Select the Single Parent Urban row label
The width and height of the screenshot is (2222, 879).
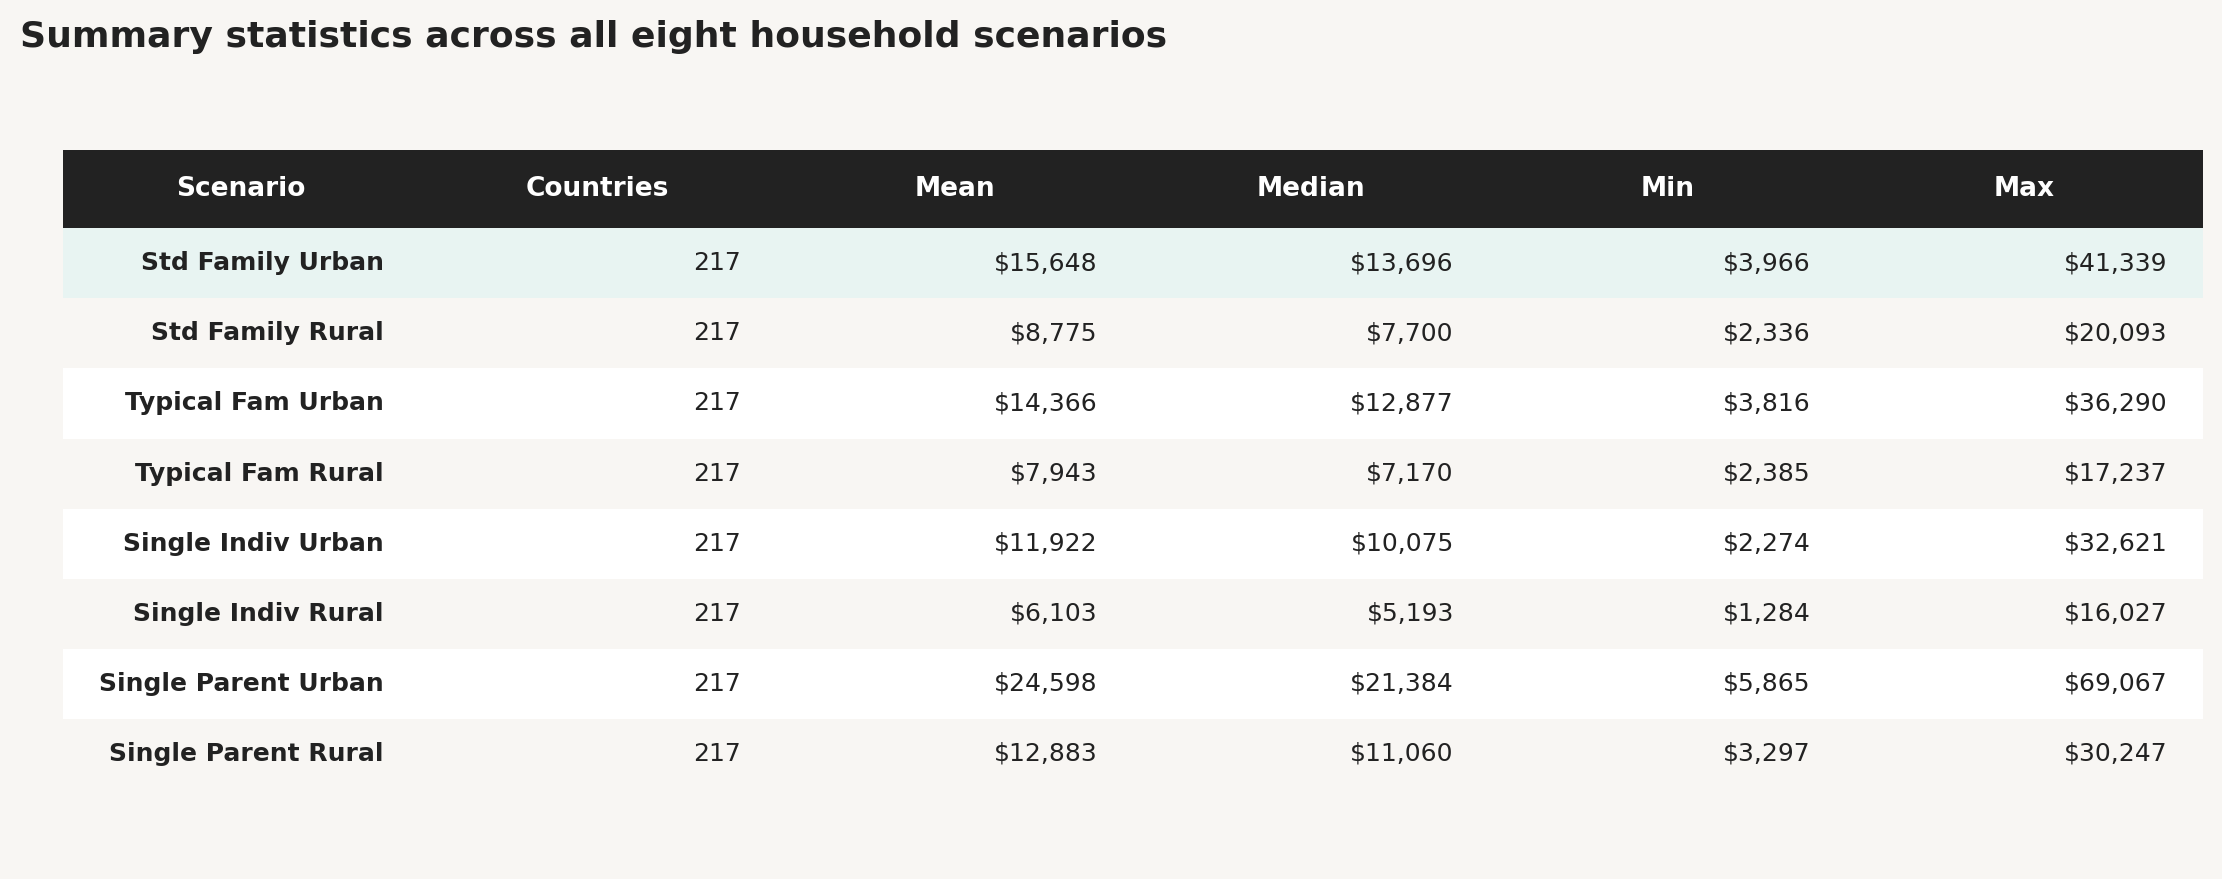[241, 683]
